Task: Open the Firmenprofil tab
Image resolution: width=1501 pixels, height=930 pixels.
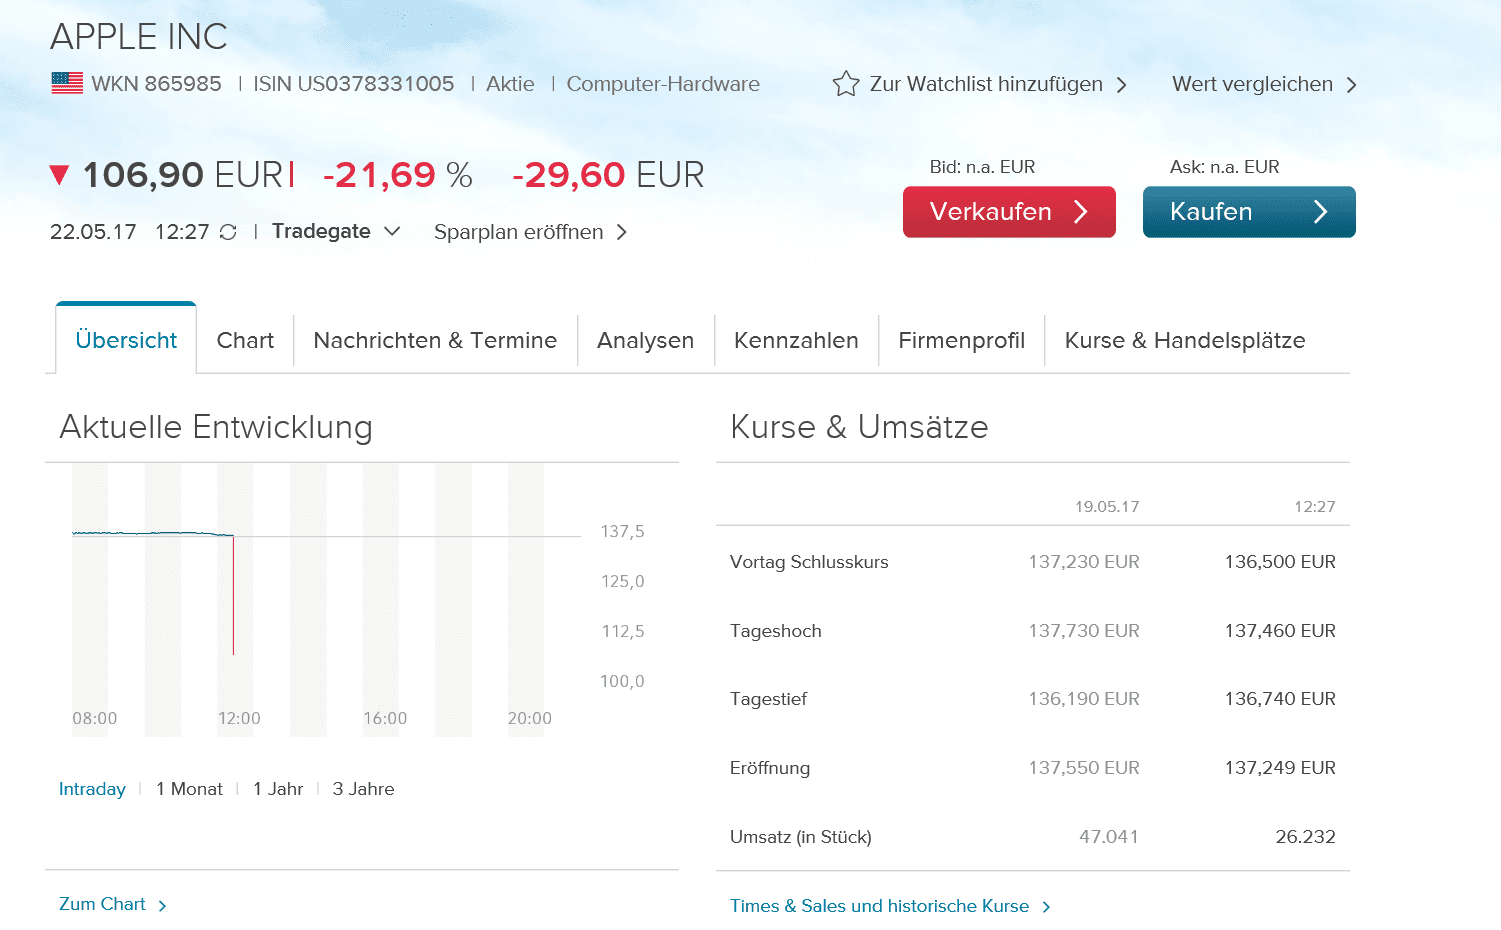Action: [x=961, y=340]
